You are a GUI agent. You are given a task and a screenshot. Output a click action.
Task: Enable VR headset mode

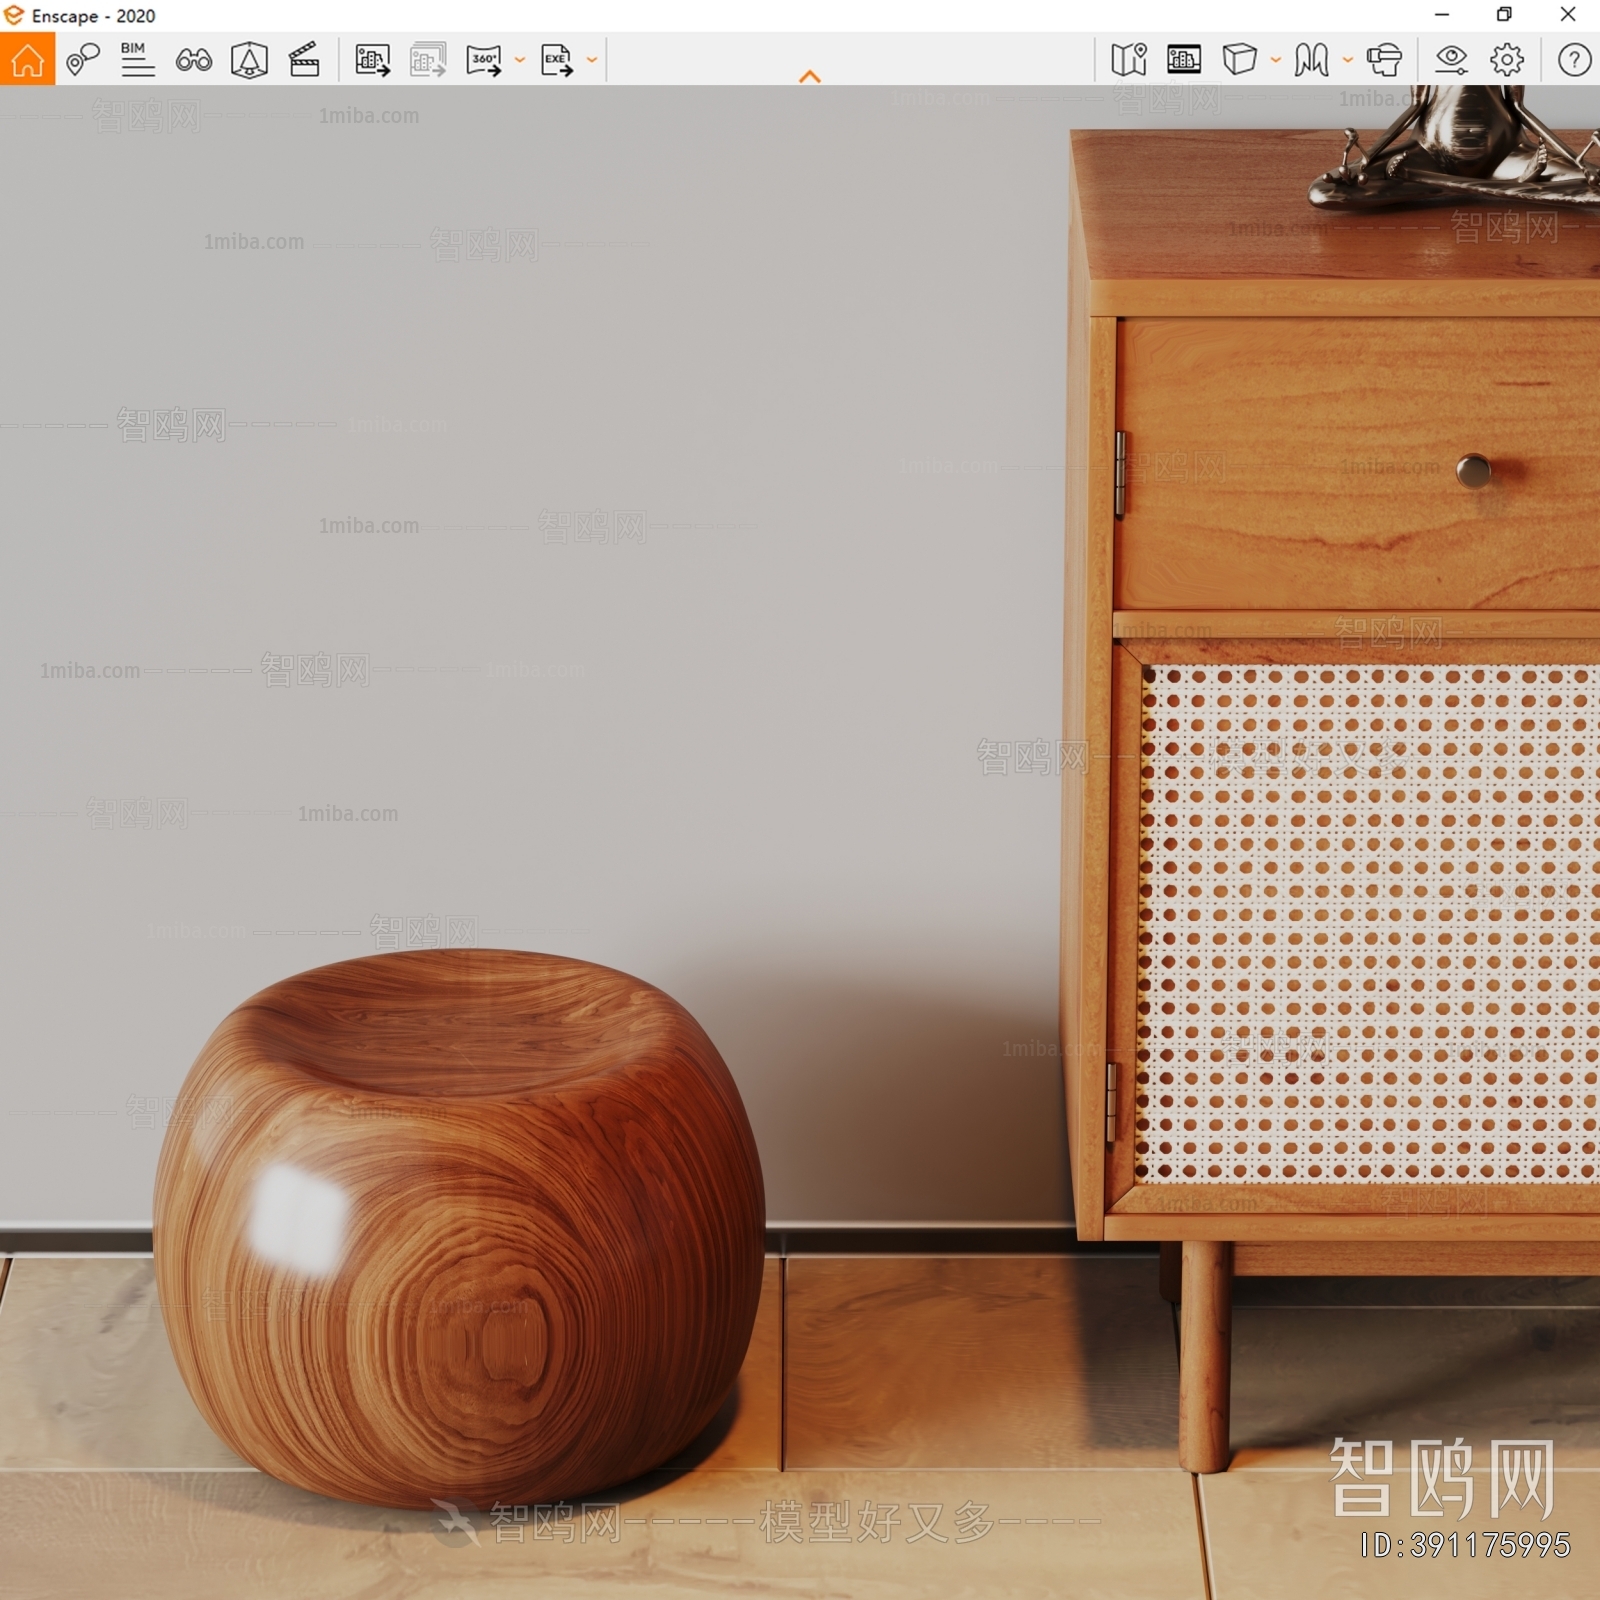[x=1385, y=60]
